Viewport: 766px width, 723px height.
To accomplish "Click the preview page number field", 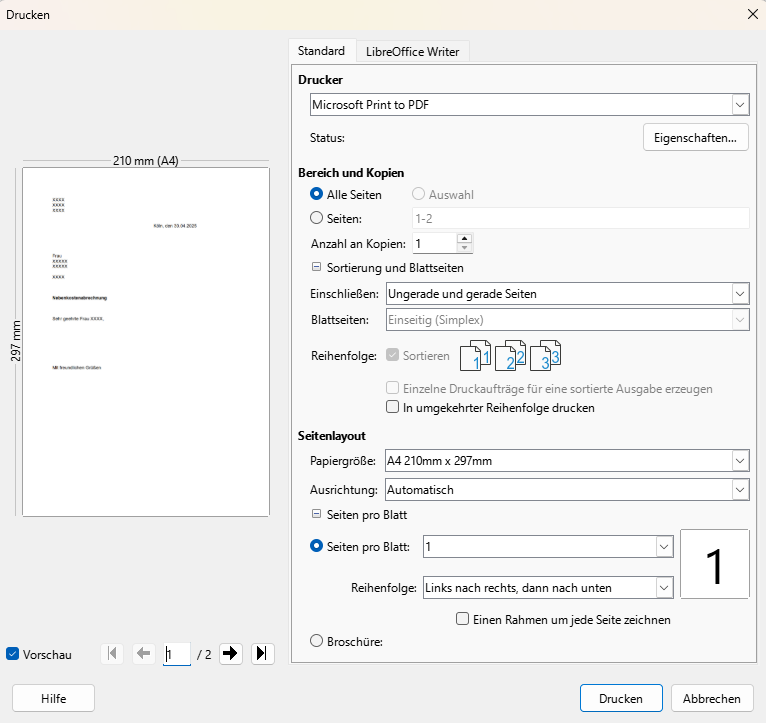I will [x=177, y=654].
